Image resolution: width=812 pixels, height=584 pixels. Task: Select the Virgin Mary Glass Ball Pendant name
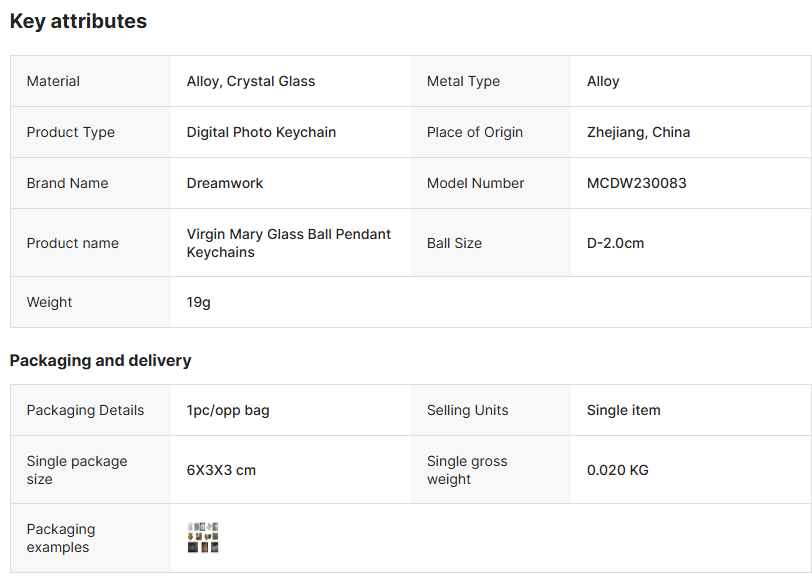[288, 243]
